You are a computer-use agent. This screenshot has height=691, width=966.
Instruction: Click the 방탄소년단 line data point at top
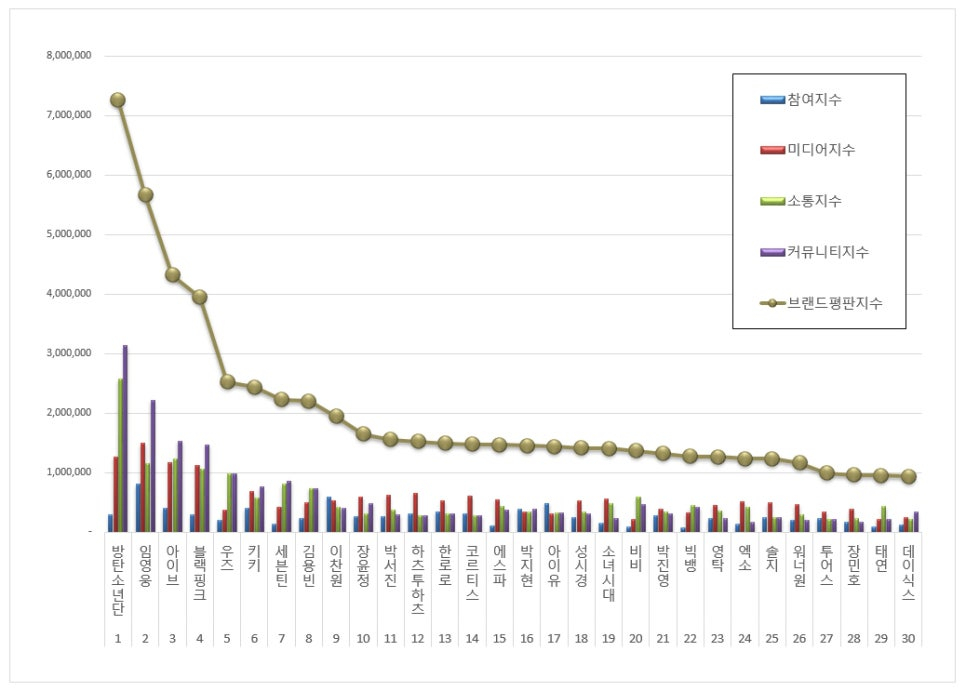coord(118,100)
